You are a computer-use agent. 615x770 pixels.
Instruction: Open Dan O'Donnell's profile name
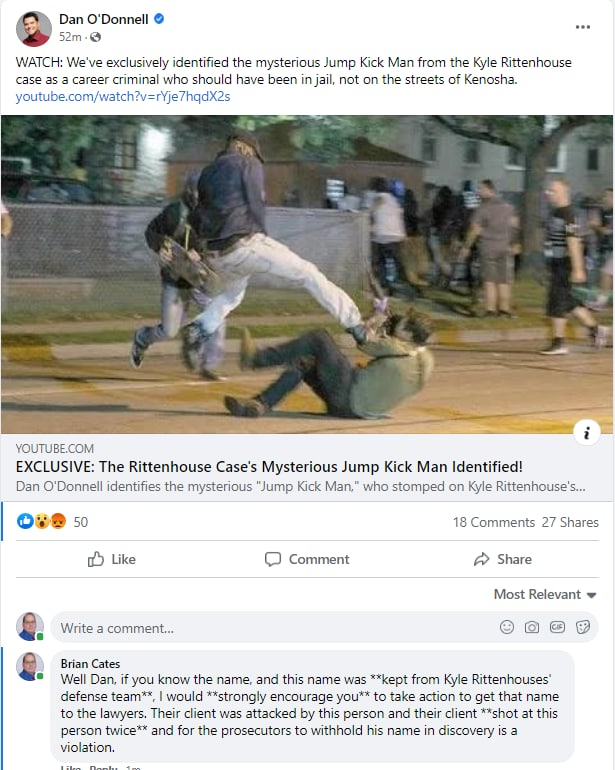(x=104, y=19)
